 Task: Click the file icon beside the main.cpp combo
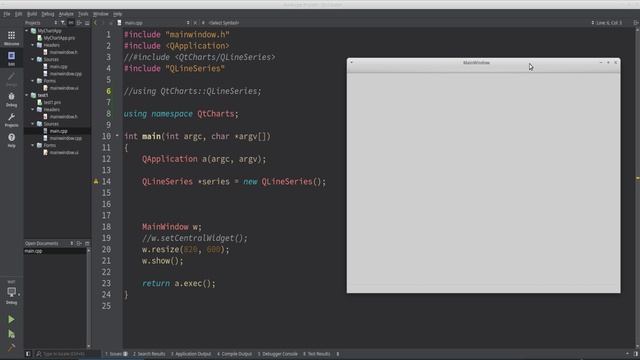(119, 23)
